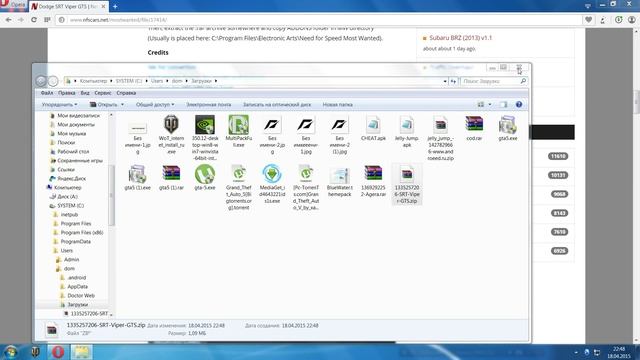This screenshot has height=360, width=640.
Task: Select the jelly_jump zip archive
Action: (440, 124)
